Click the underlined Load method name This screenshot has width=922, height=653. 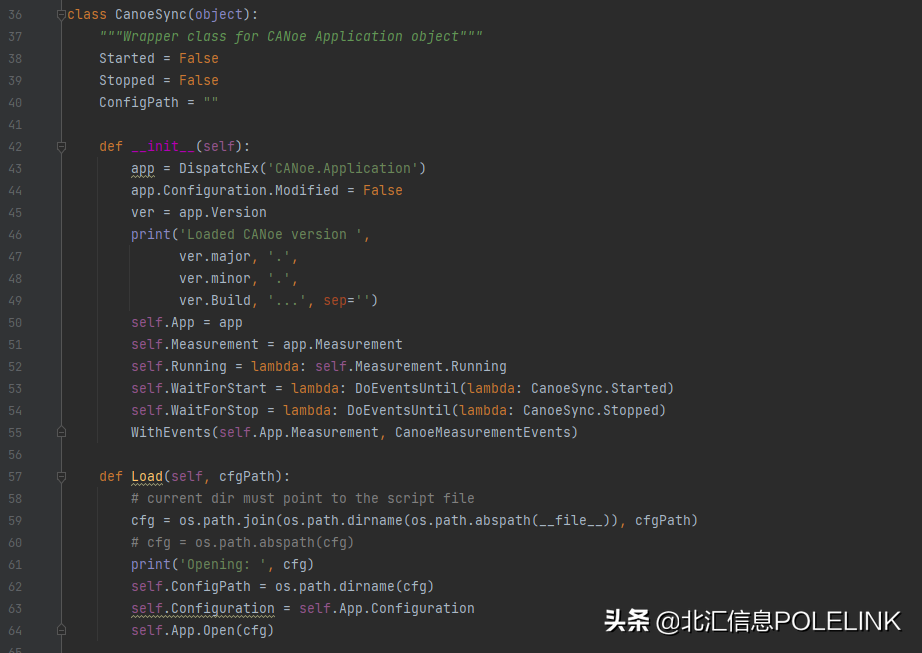146,477
